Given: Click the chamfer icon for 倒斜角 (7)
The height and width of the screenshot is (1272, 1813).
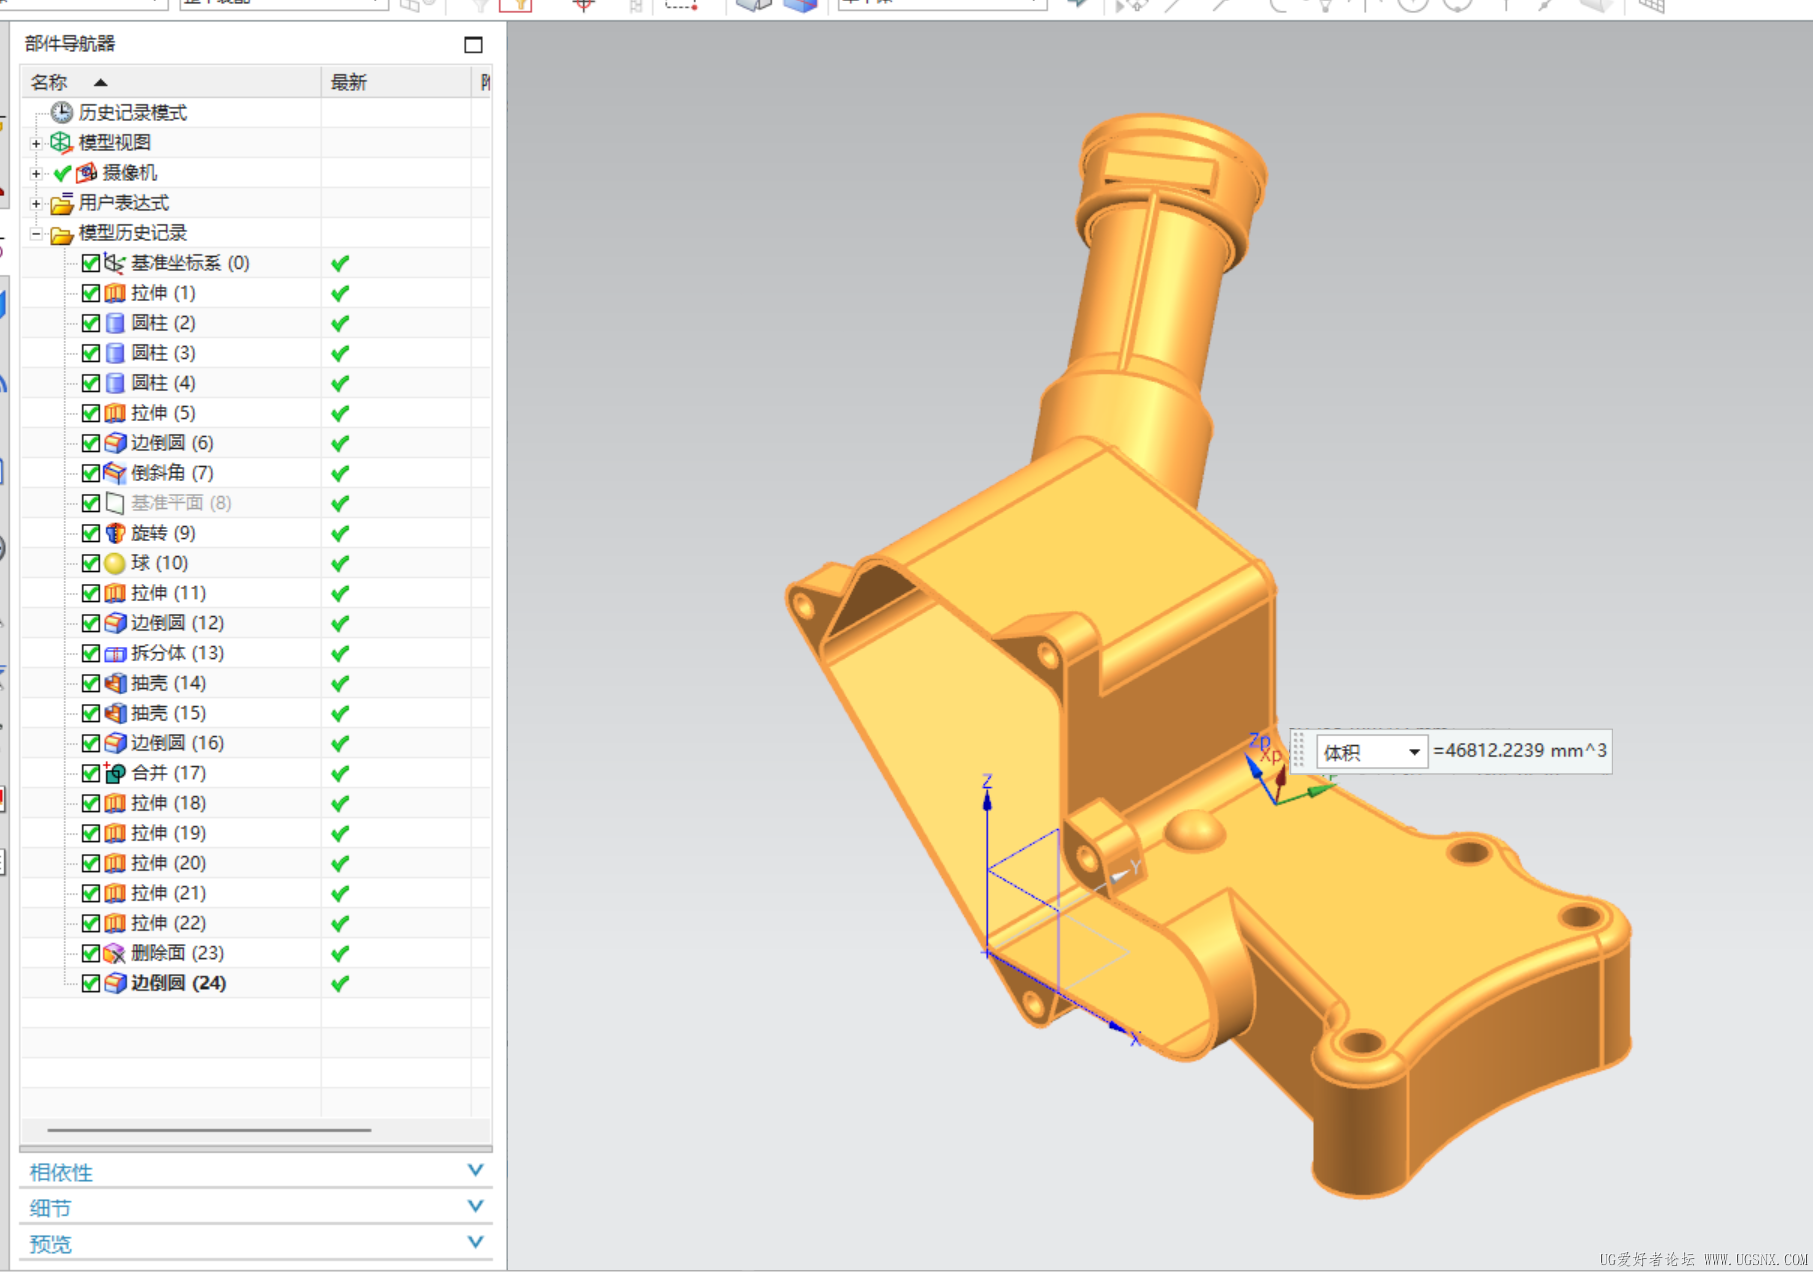Looking at the screenshot, I should (x=115, y=473).
